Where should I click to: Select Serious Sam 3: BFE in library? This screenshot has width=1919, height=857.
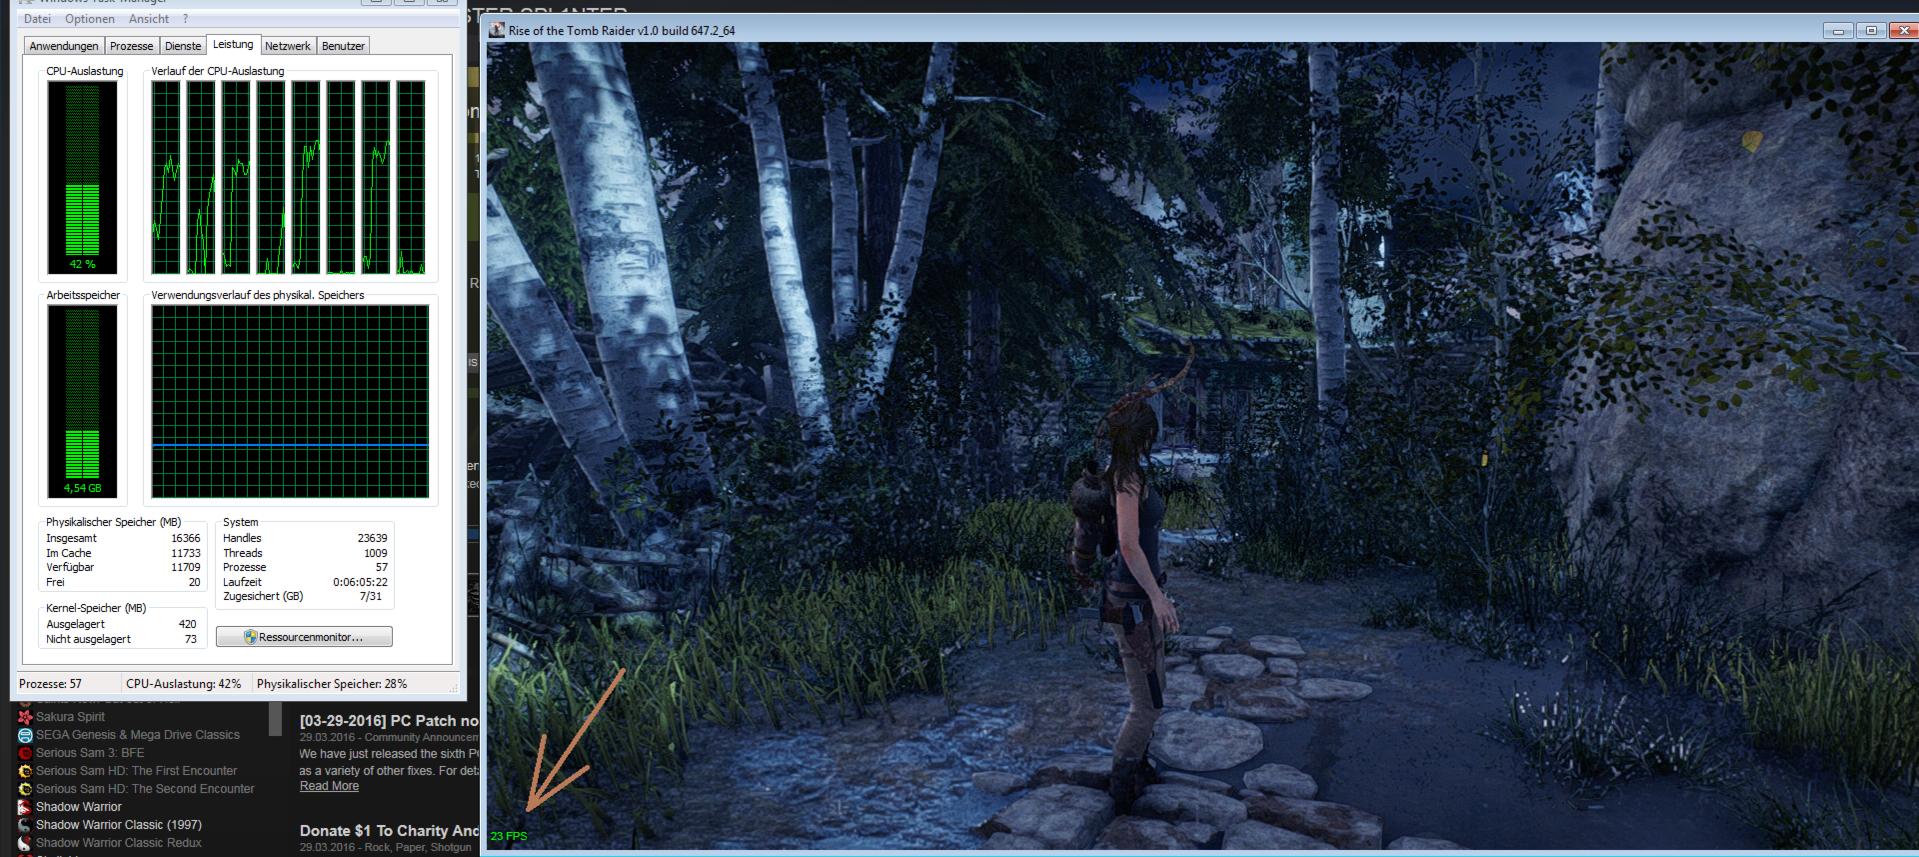coord(90,753)
